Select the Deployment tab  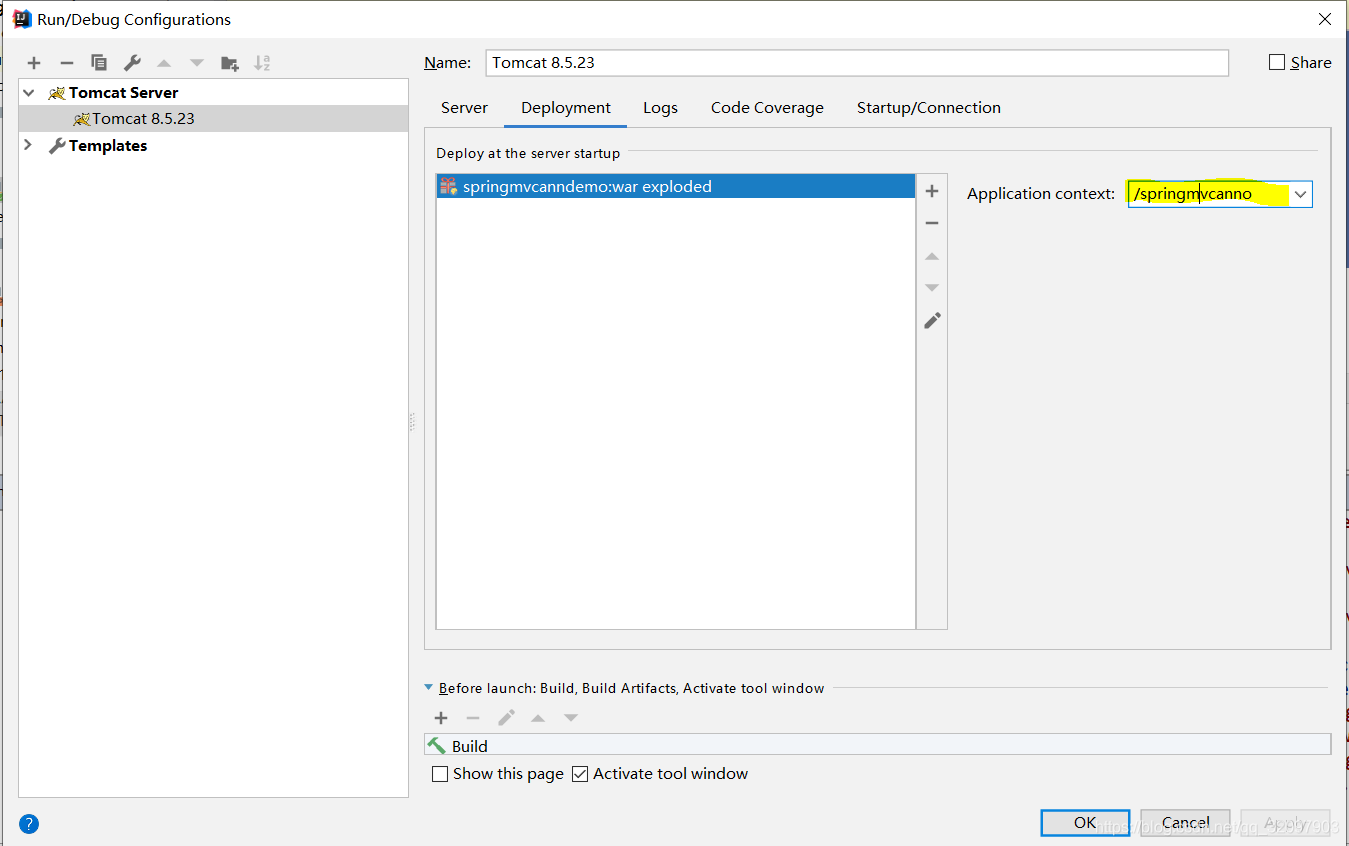566,108
